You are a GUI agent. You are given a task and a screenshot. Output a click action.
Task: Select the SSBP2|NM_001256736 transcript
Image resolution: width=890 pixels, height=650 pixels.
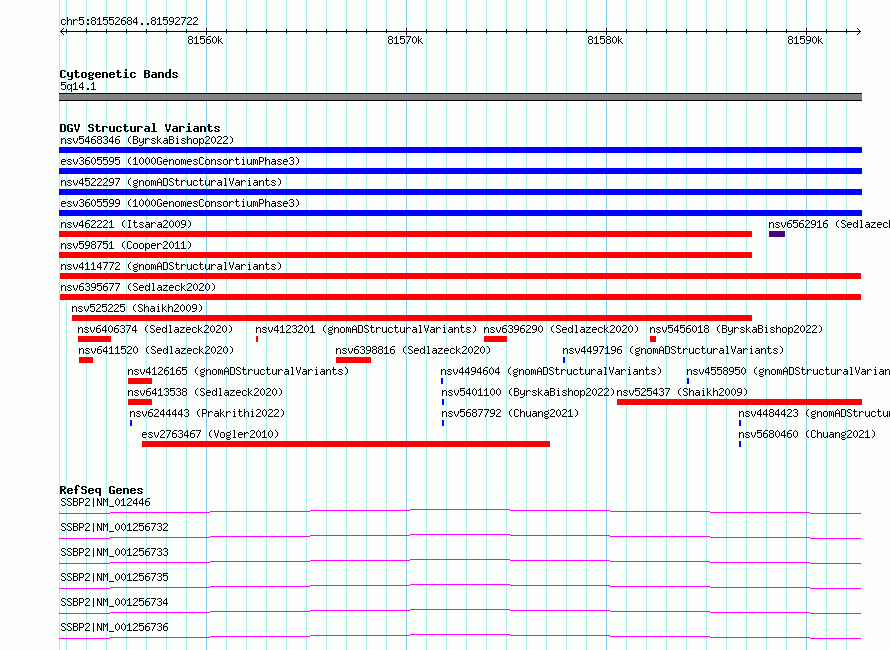pyautogui.click(x=115, y=627)
